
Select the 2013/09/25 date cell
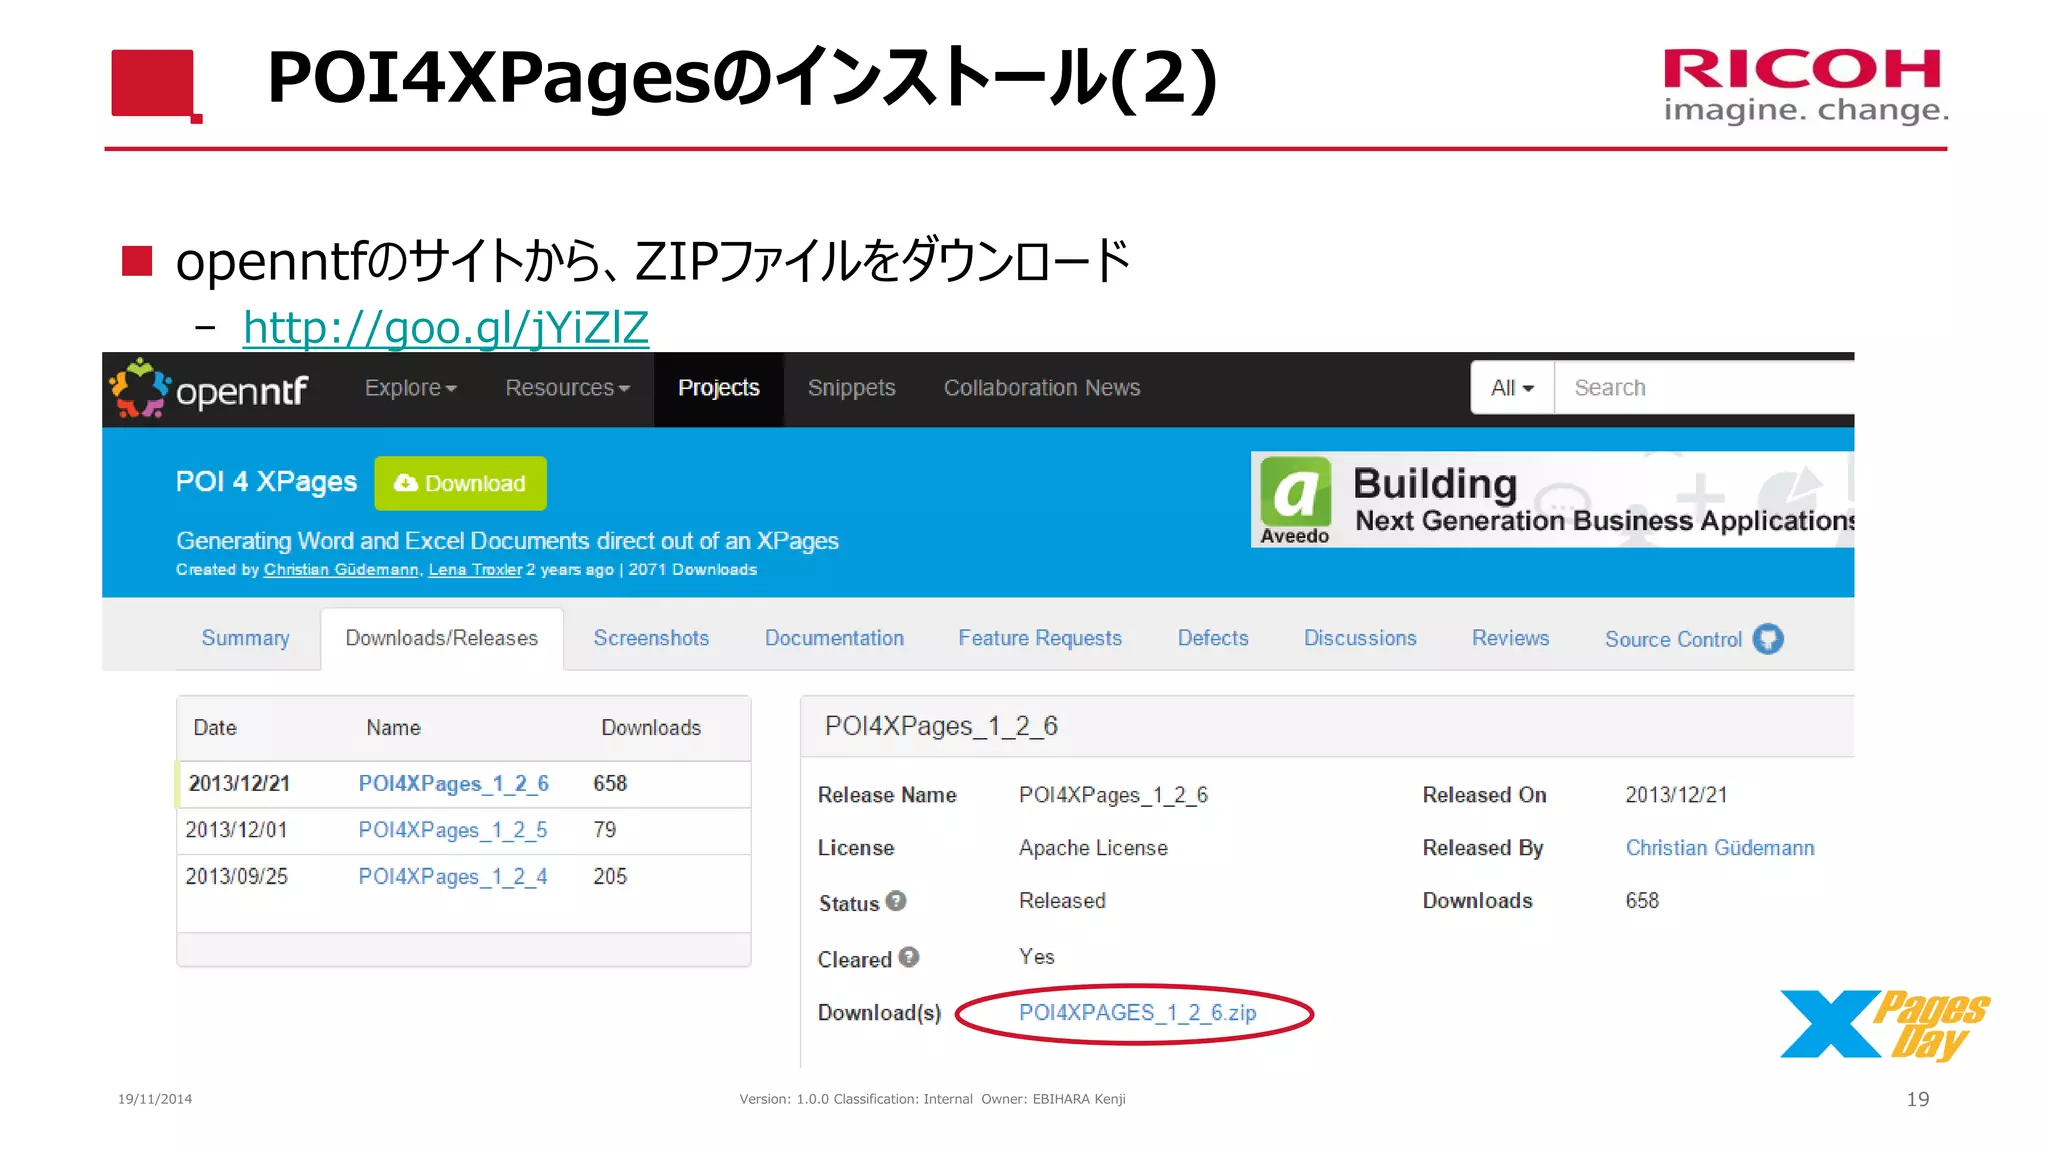coord(236,876)
